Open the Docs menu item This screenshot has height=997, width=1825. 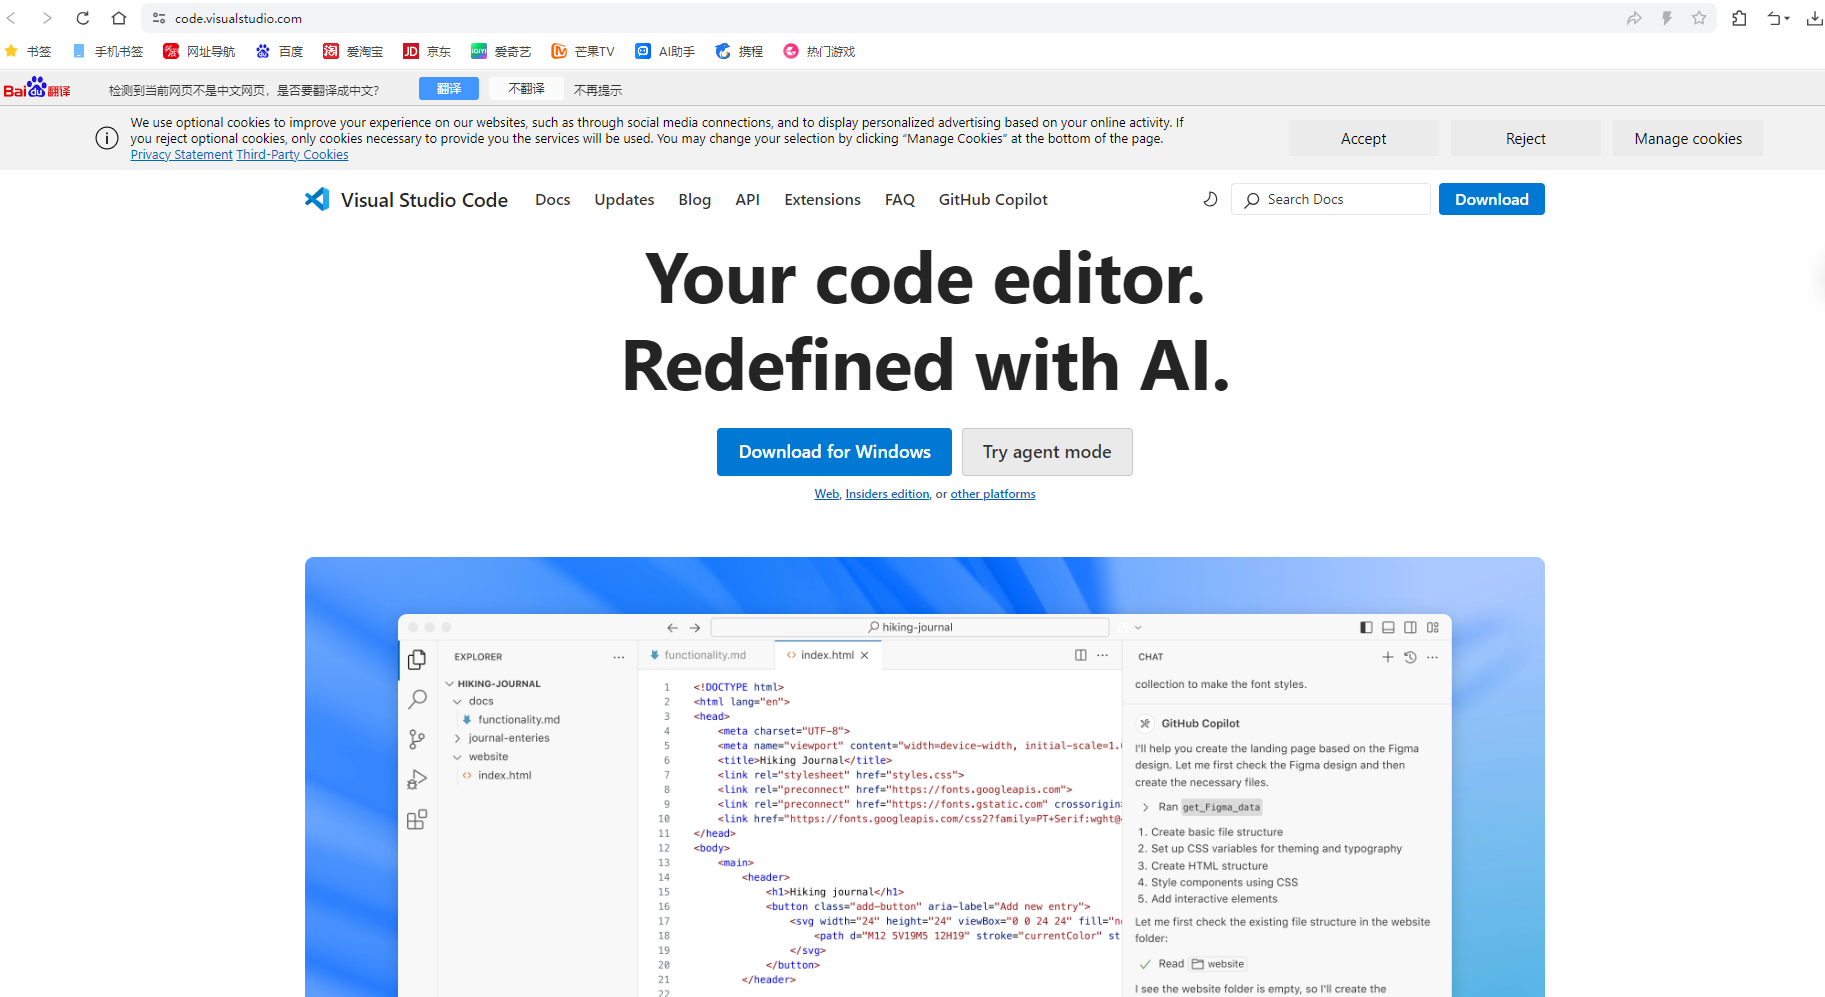tap(553, 200)
